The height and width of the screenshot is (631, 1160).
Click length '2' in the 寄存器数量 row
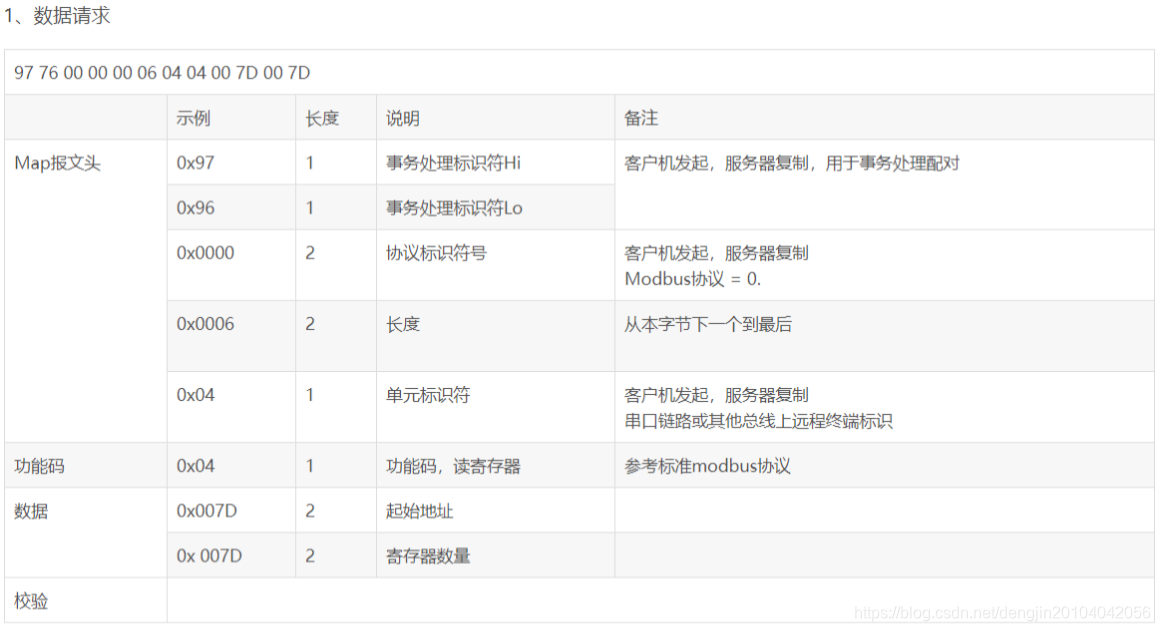pyautogui.click(x=310, y=557)
